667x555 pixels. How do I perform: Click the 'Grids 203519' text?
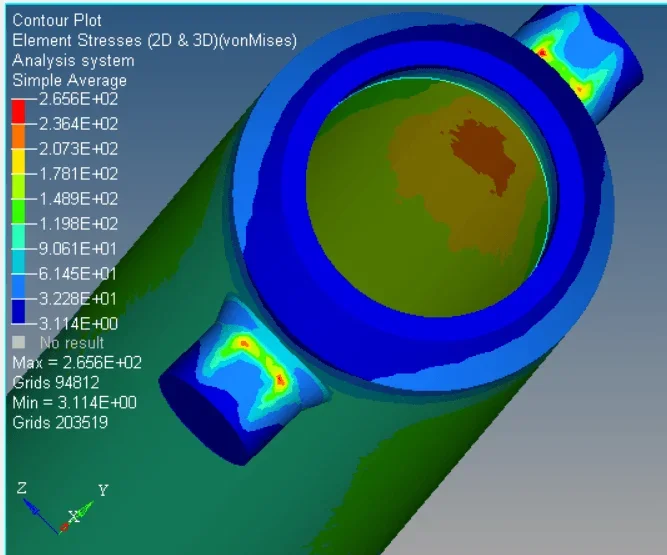60,422
